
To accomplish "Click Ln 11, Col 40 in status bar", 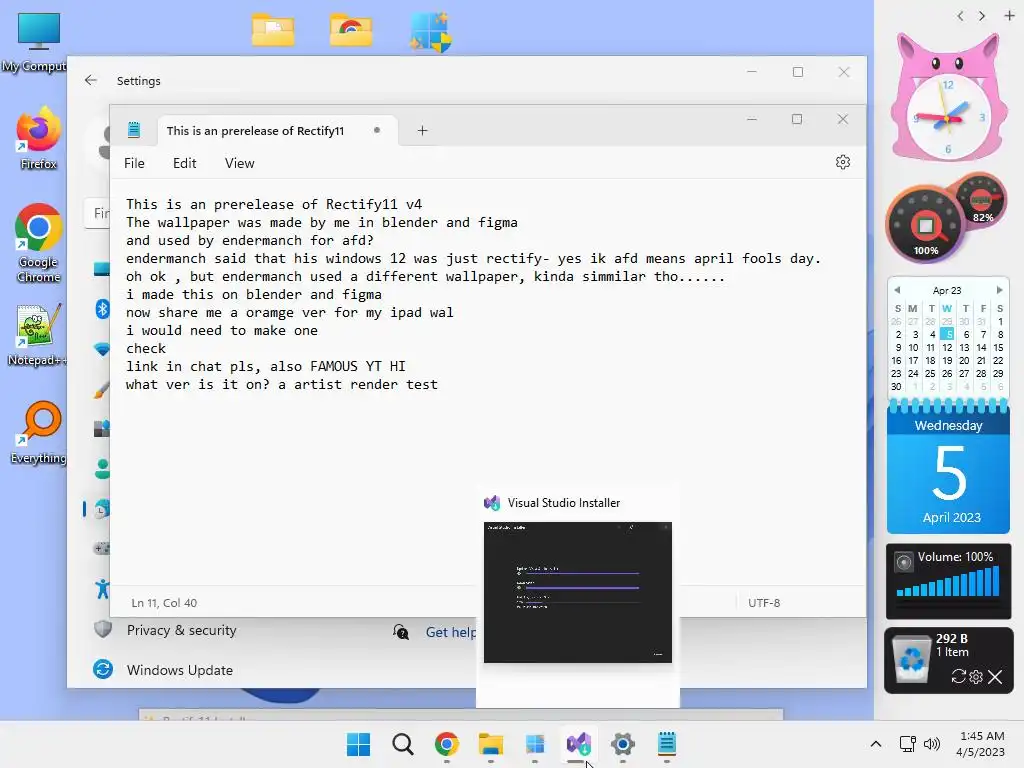I will click(164, 603).
